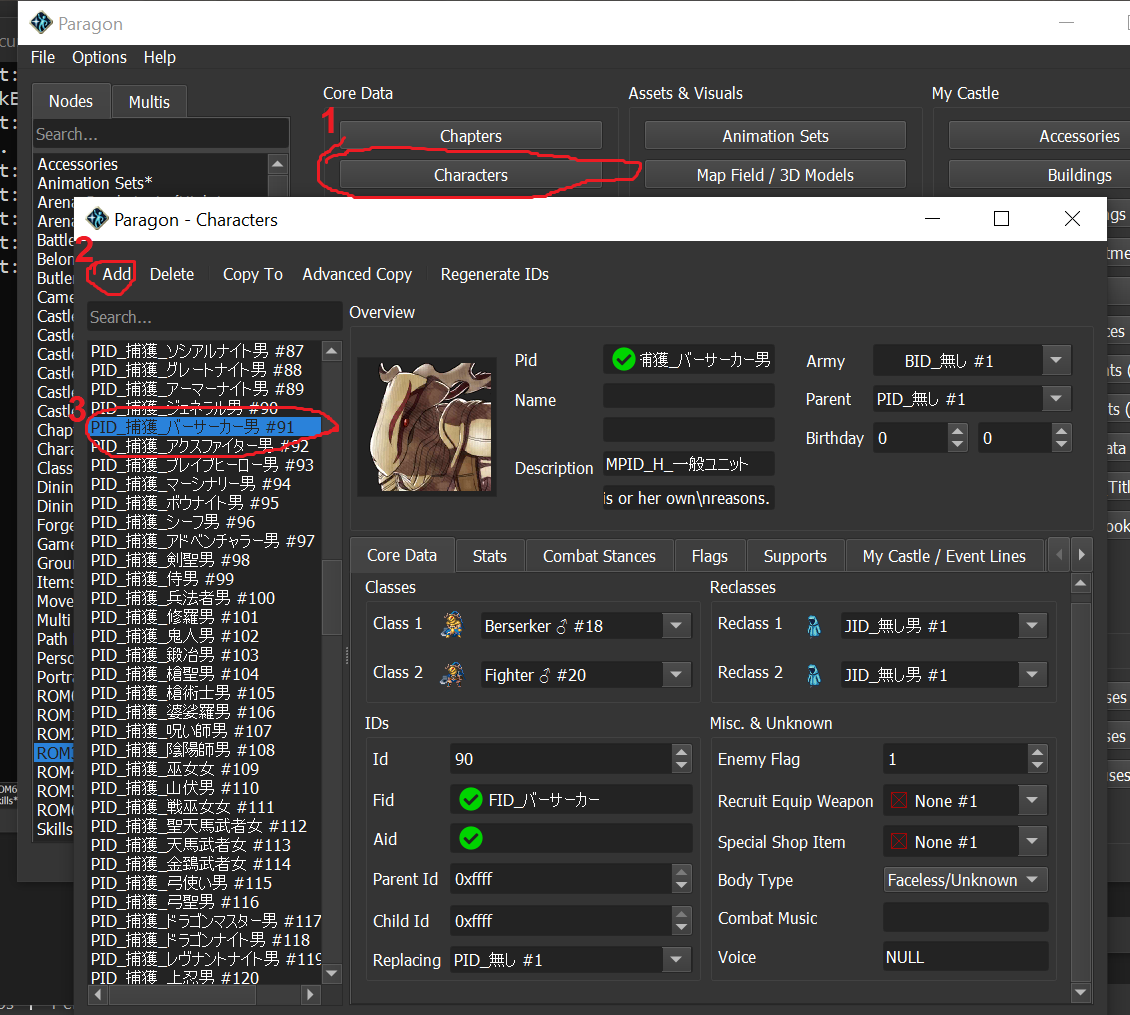Click the Berserker character portrait thumbnail
The width and height of the screenshot is (1130, 1015).
click(x=427, y=427)
